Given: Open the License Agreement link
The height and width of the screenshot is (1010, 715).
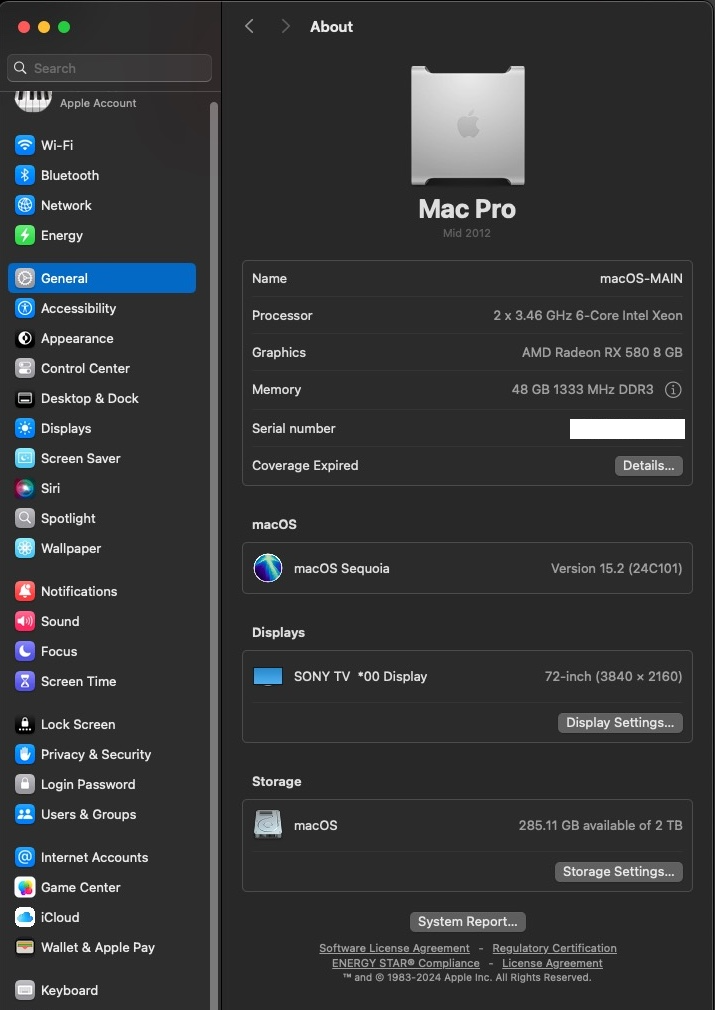Looking at the screenshot, I should [x=553, y=963].
